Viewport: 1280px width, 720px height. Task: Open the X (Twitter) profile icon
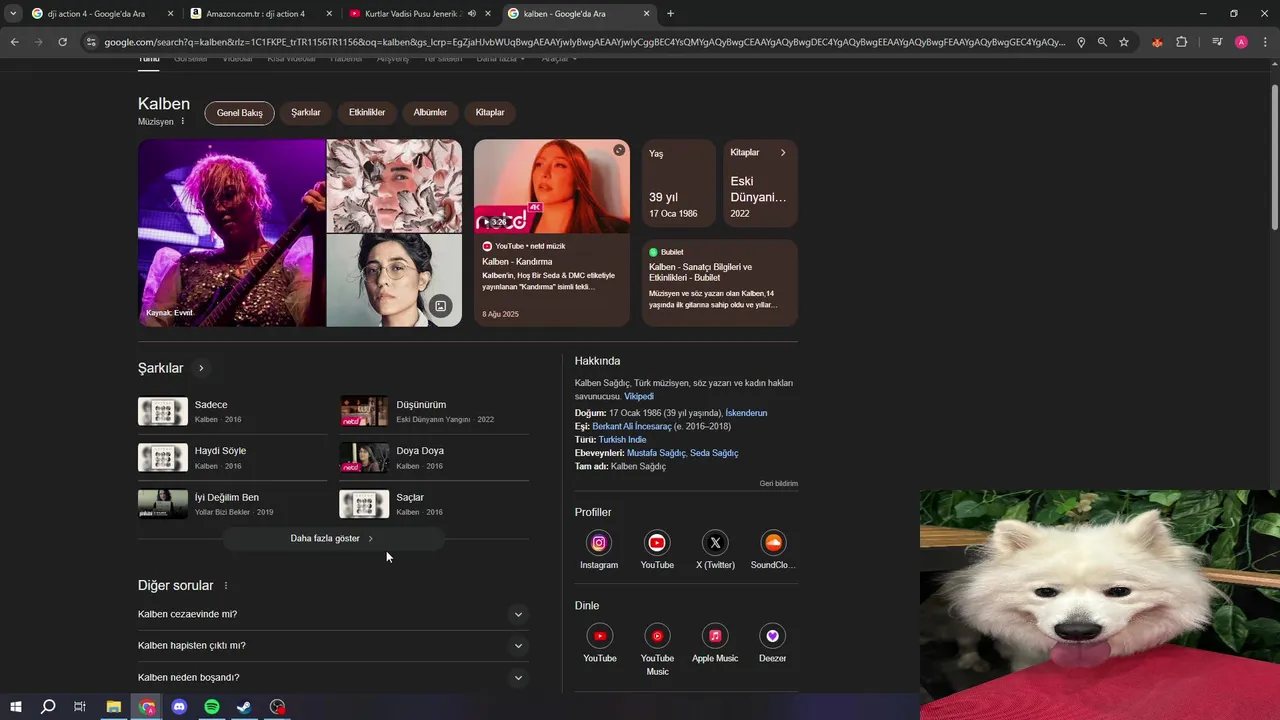(x=715, y=543)
